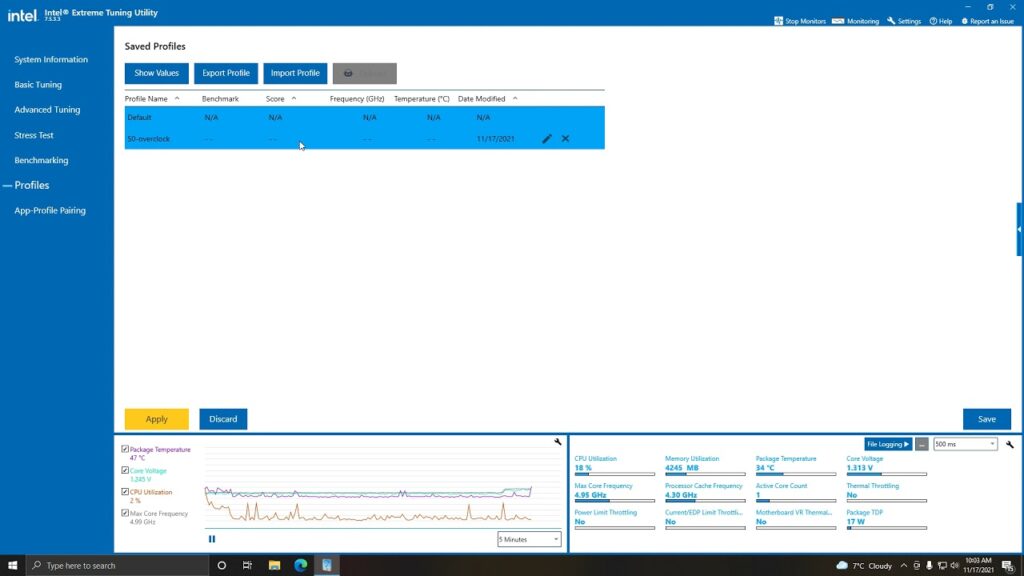Expand the collapsed side panel arrow on the right edge
1024x576 pixels.
click(1019, 229)
